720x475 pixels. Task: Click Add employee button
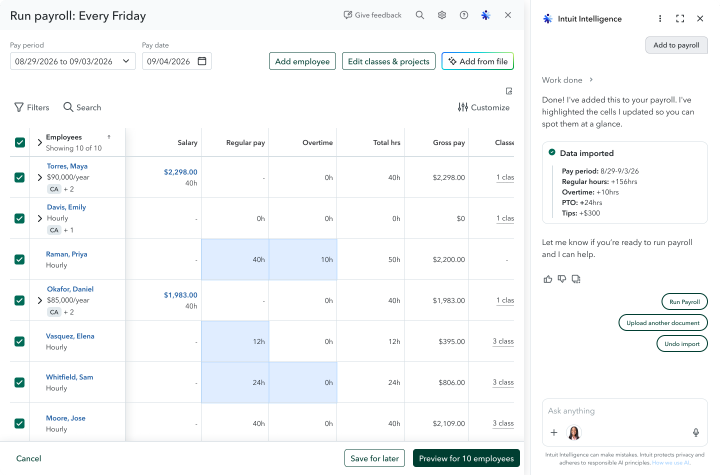302,61
